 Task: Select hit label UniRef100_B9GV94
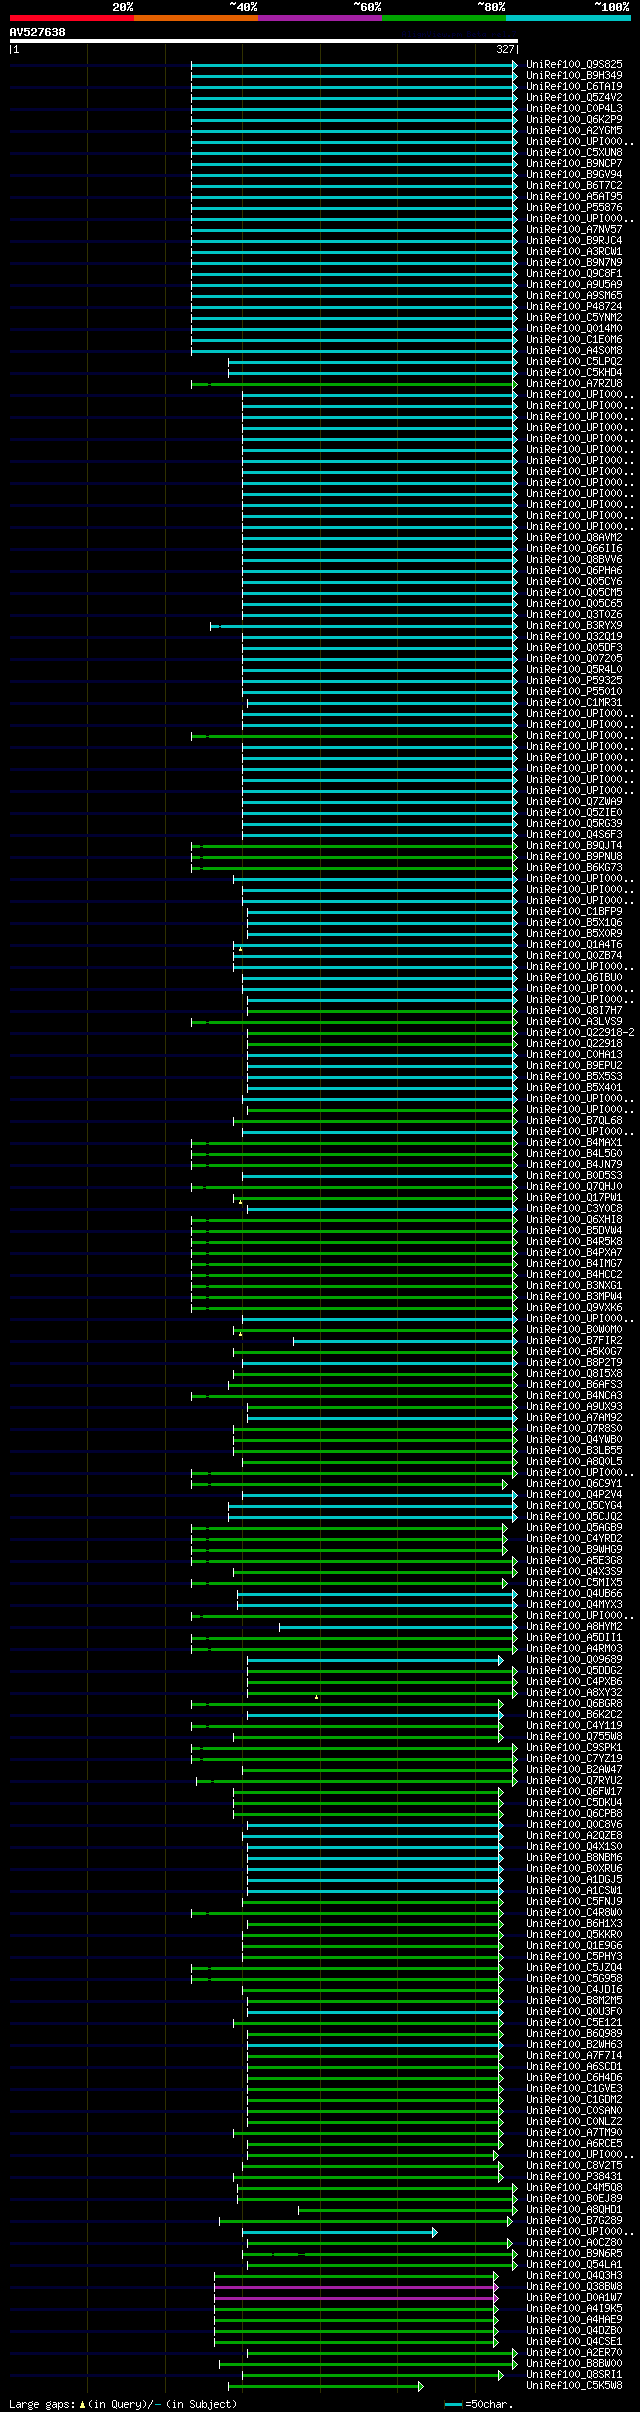click(x=574, y=174)
